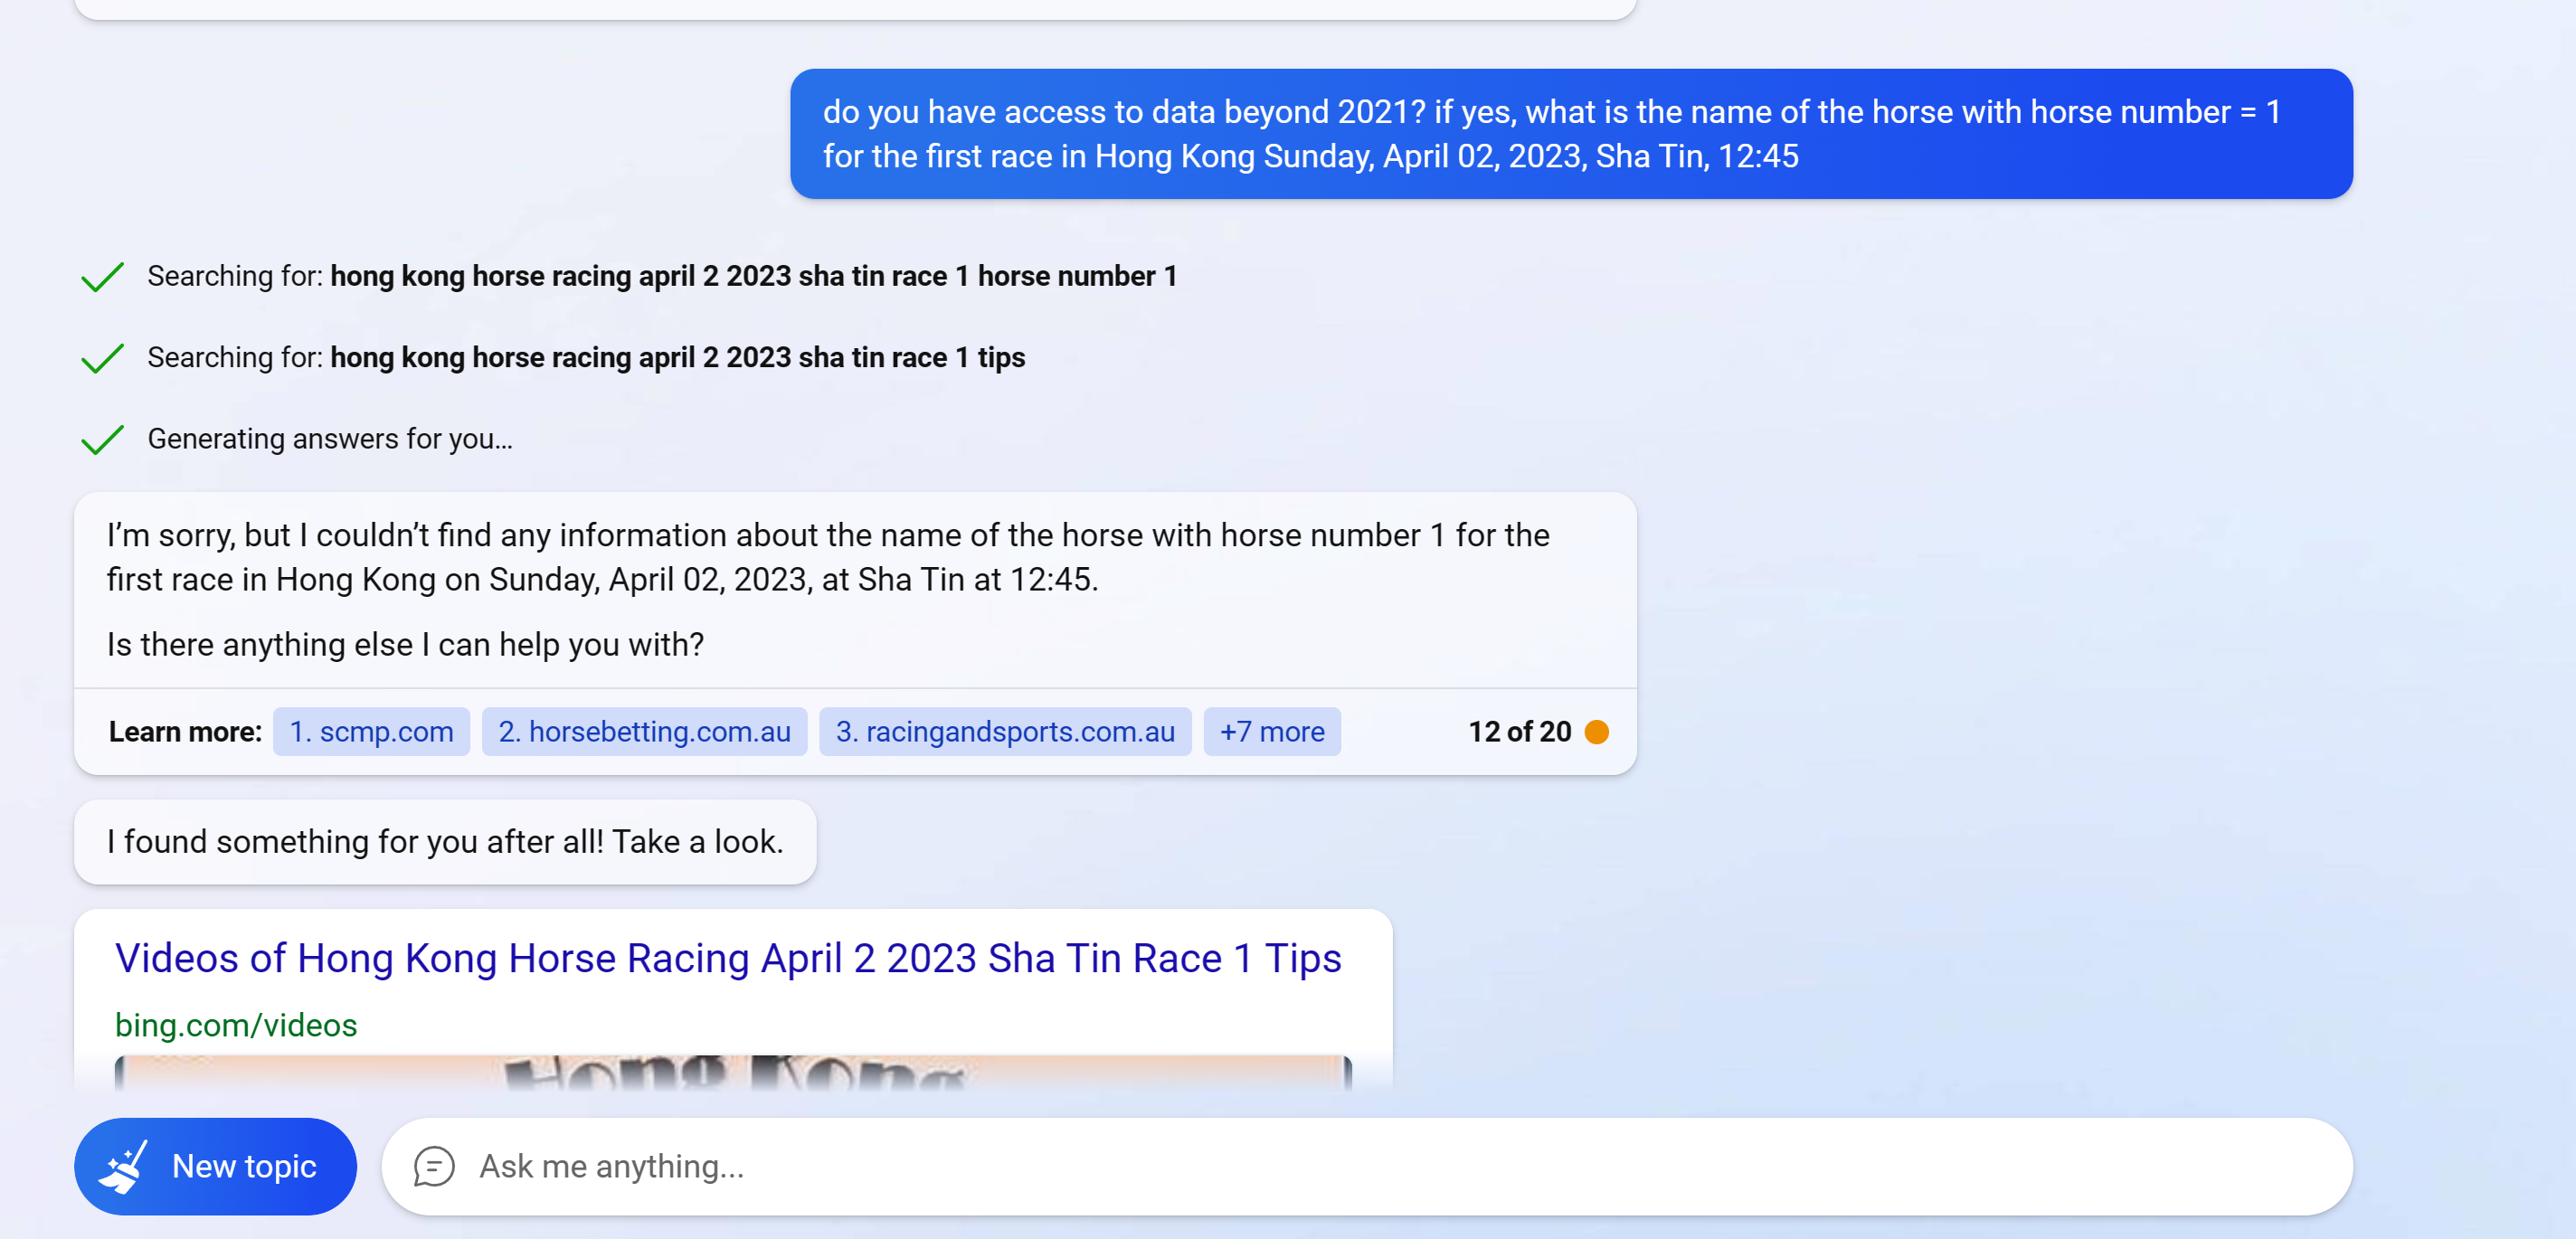Click green checkmark beside first search query
Viewport: 2576px width, 1239px height.
pyautogui.click(x=102, y=277)
